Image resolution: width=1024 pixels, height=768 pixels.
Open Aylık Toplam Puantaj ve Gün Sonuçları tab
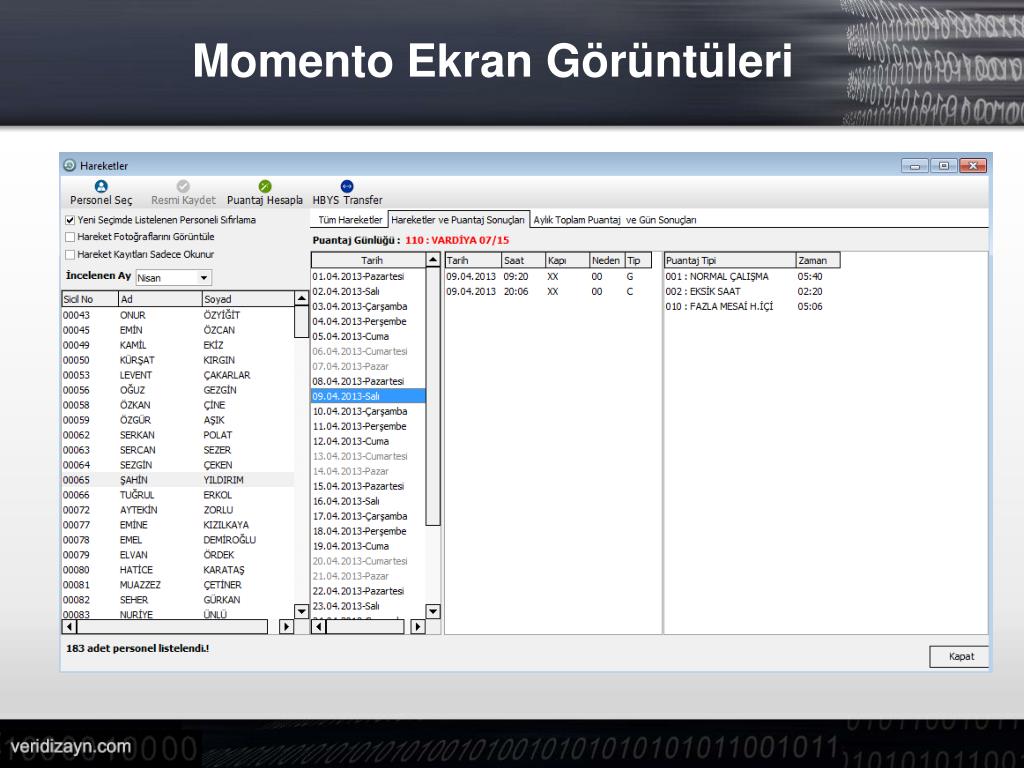point(615,220)
